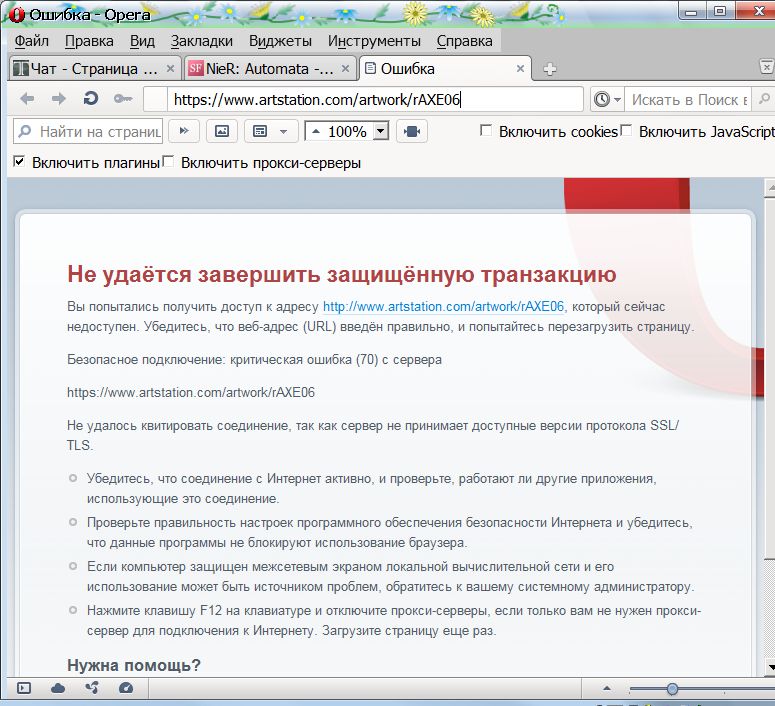The image size is (775, 706).
Task: Click Opera Turbo speedometer icon
Action: pyautogui.click(x=126, y=688)
